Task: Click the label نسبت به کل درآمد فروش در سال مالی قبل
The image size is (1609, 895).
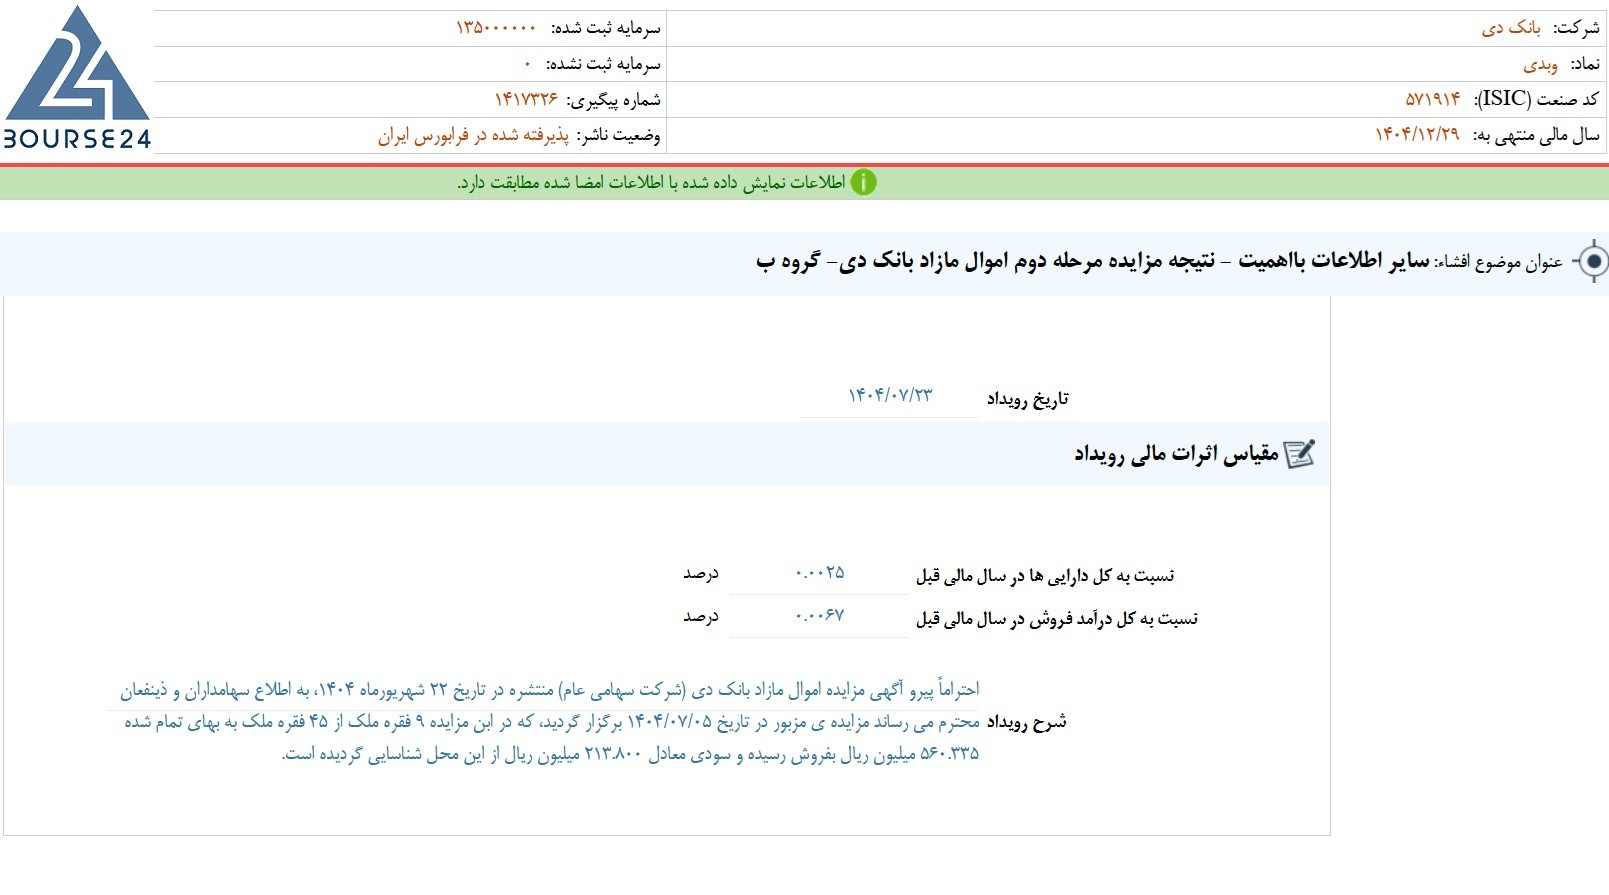Action: [1057, 618]
